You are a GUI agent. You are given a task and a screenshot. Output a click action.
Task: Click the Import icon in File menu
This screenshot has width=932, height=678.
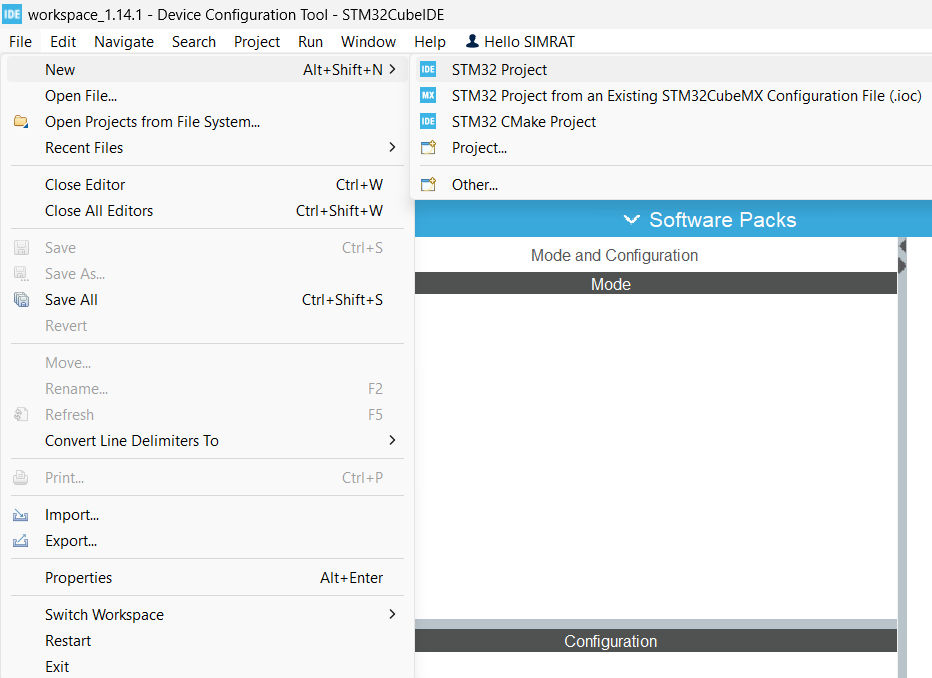[x=21, y=515]
